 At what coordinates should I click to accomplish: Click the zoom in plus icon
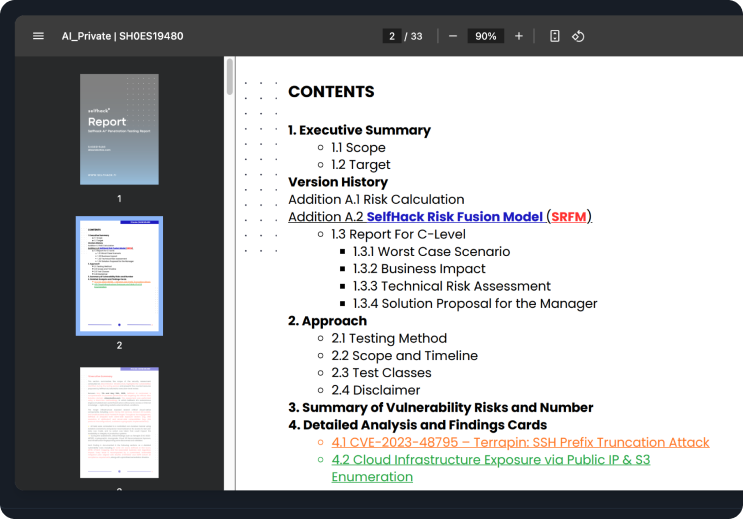pyautogui.click(x=519, y=36)
